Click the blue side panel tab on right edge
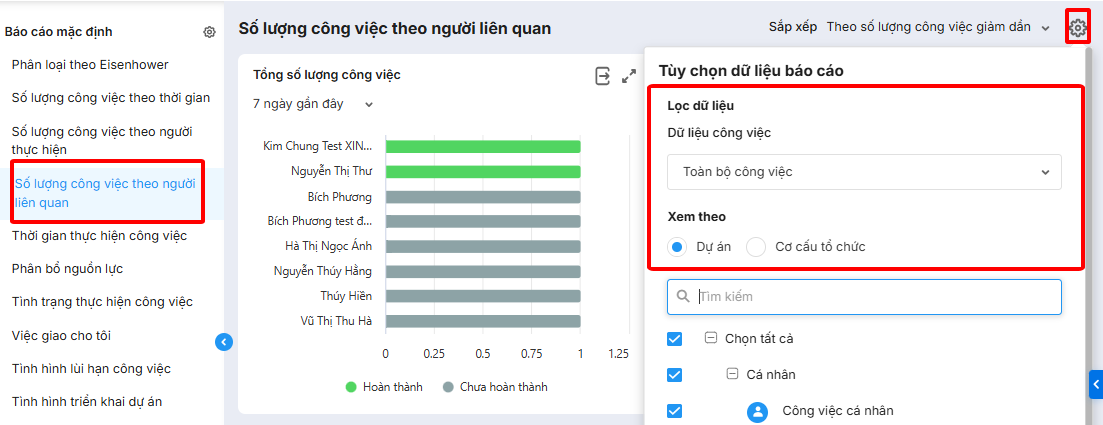Screen dimensions: 1103x425 [x=1096, y=383]
